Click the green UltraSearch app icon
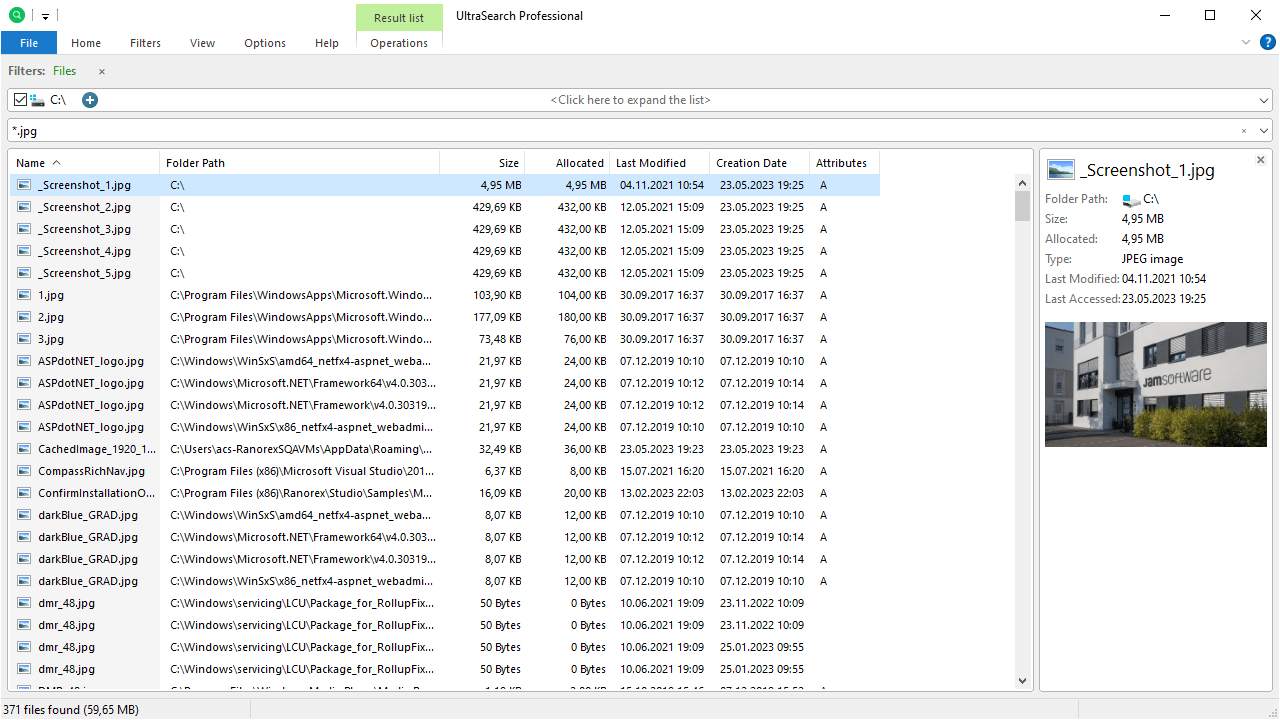Image resolution: width=1280 pixels, height=720 pixels. pyautogui.click(x=16, y=16)
